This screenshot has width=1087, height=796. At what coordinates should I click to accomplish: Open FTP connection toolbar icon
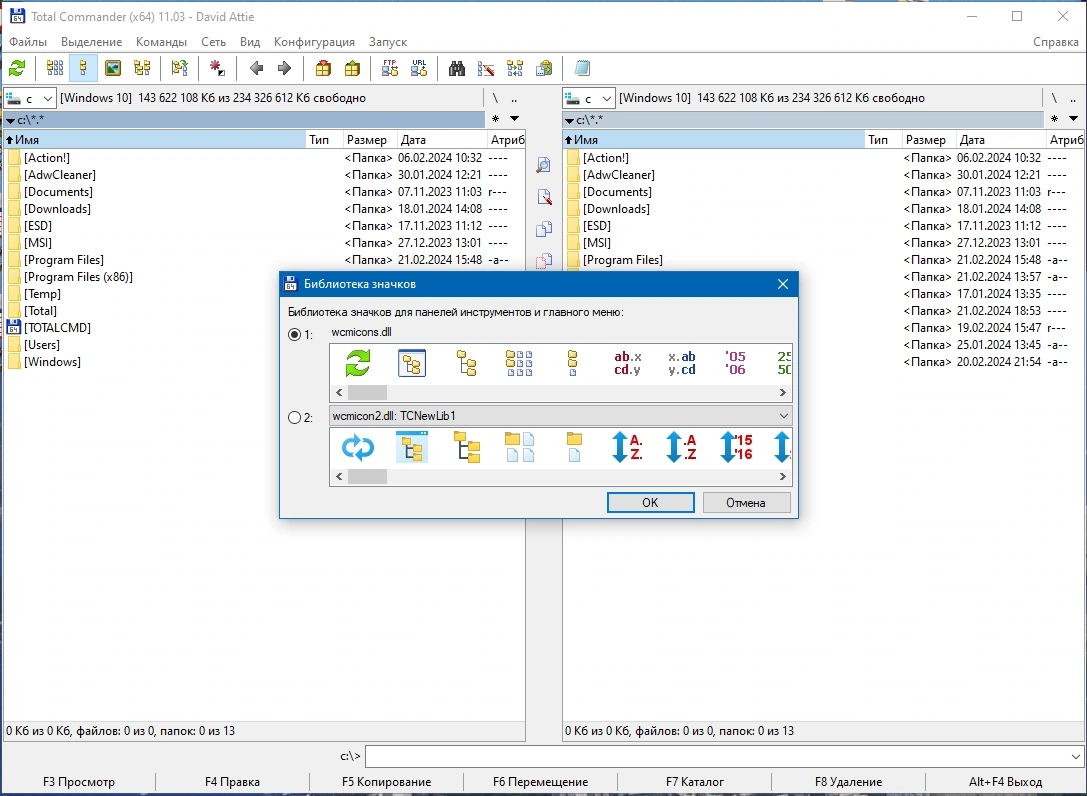click(x=390, y=68)
